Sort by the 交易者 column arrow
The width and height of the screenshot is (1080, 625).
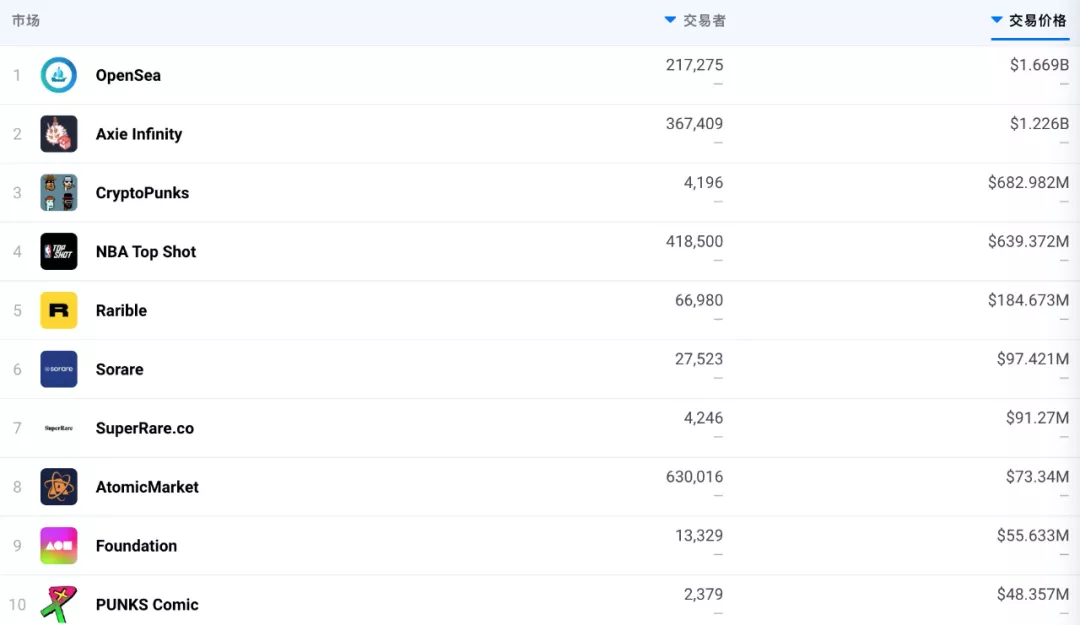tap(669, 20)
